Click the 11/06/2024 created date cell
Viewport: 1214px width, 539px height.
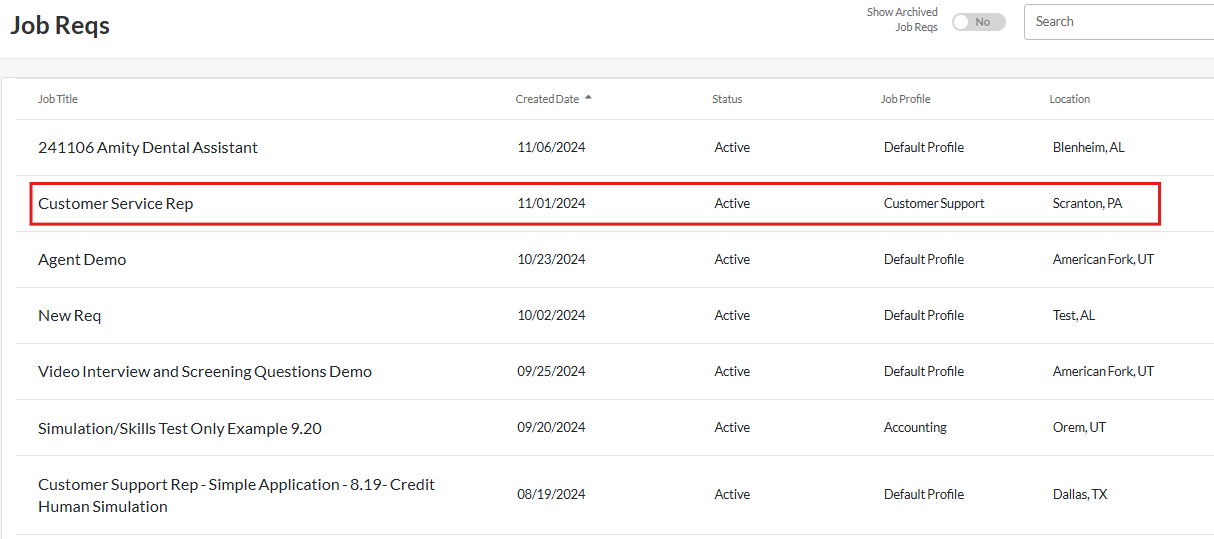(551, 147)
